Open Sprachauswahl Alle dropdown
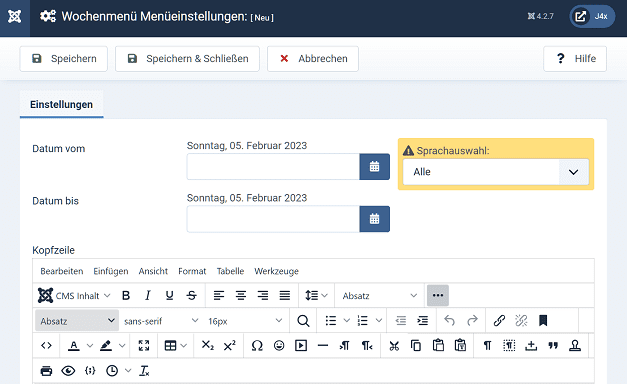This screenshot has height=384, width=627. pos(496,172)
